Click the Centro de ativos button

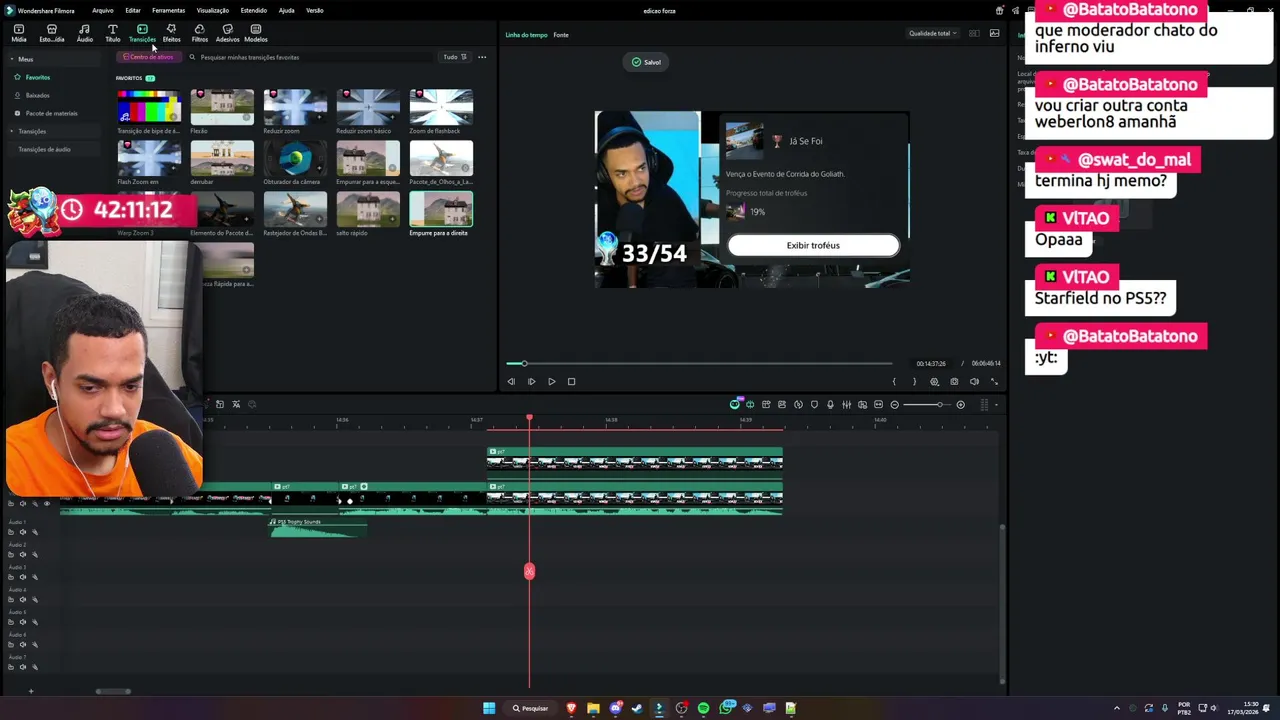[x=148, y=57]
